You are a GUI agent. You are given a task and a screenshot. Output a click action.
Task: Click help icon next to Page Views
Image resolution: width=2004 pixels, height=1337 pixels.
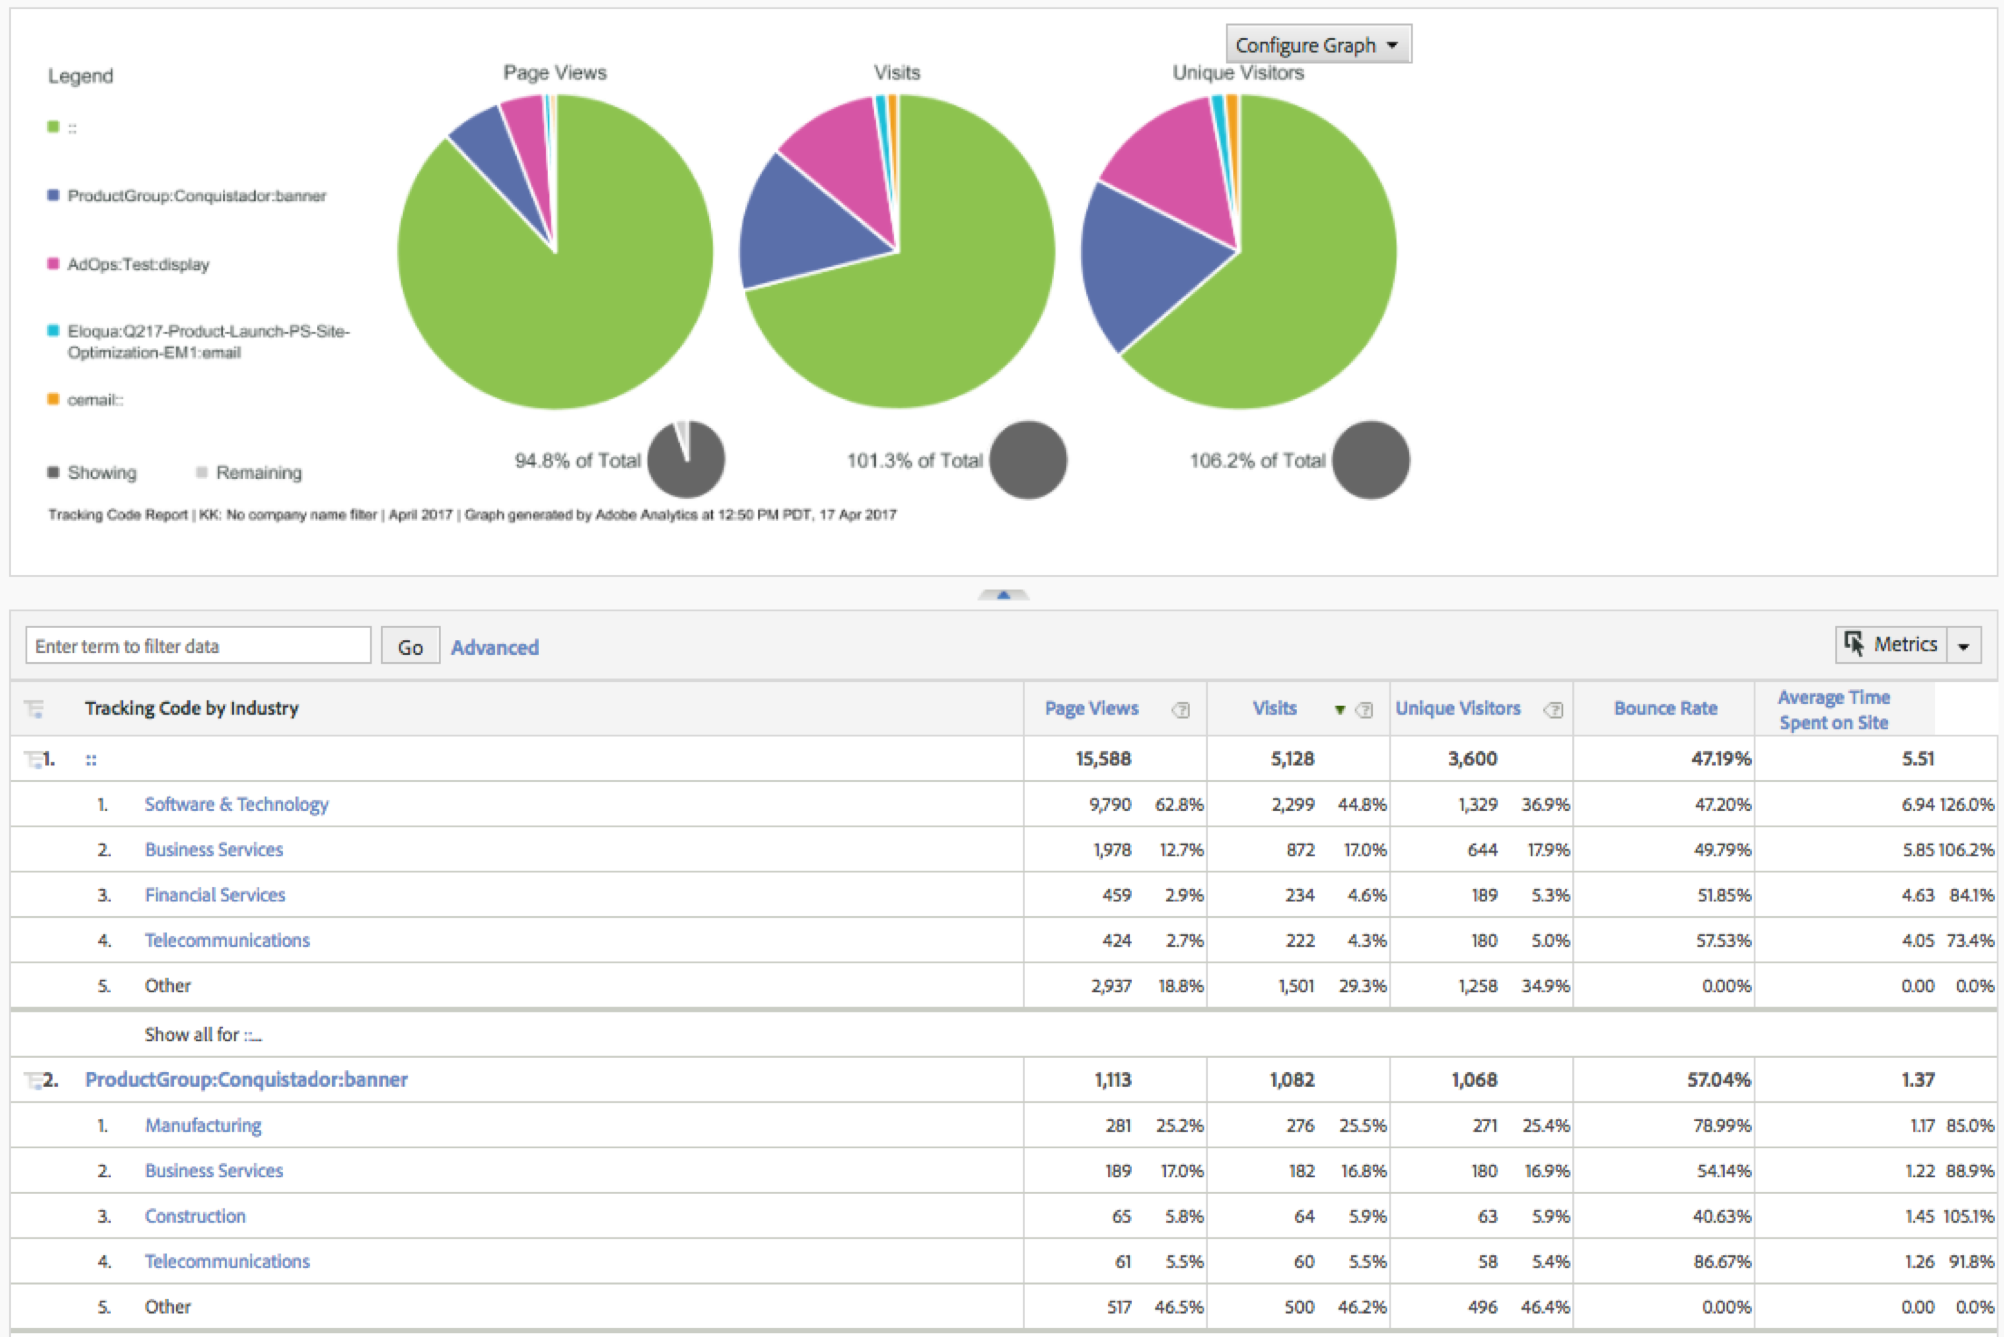click(x=1181, y=710)
